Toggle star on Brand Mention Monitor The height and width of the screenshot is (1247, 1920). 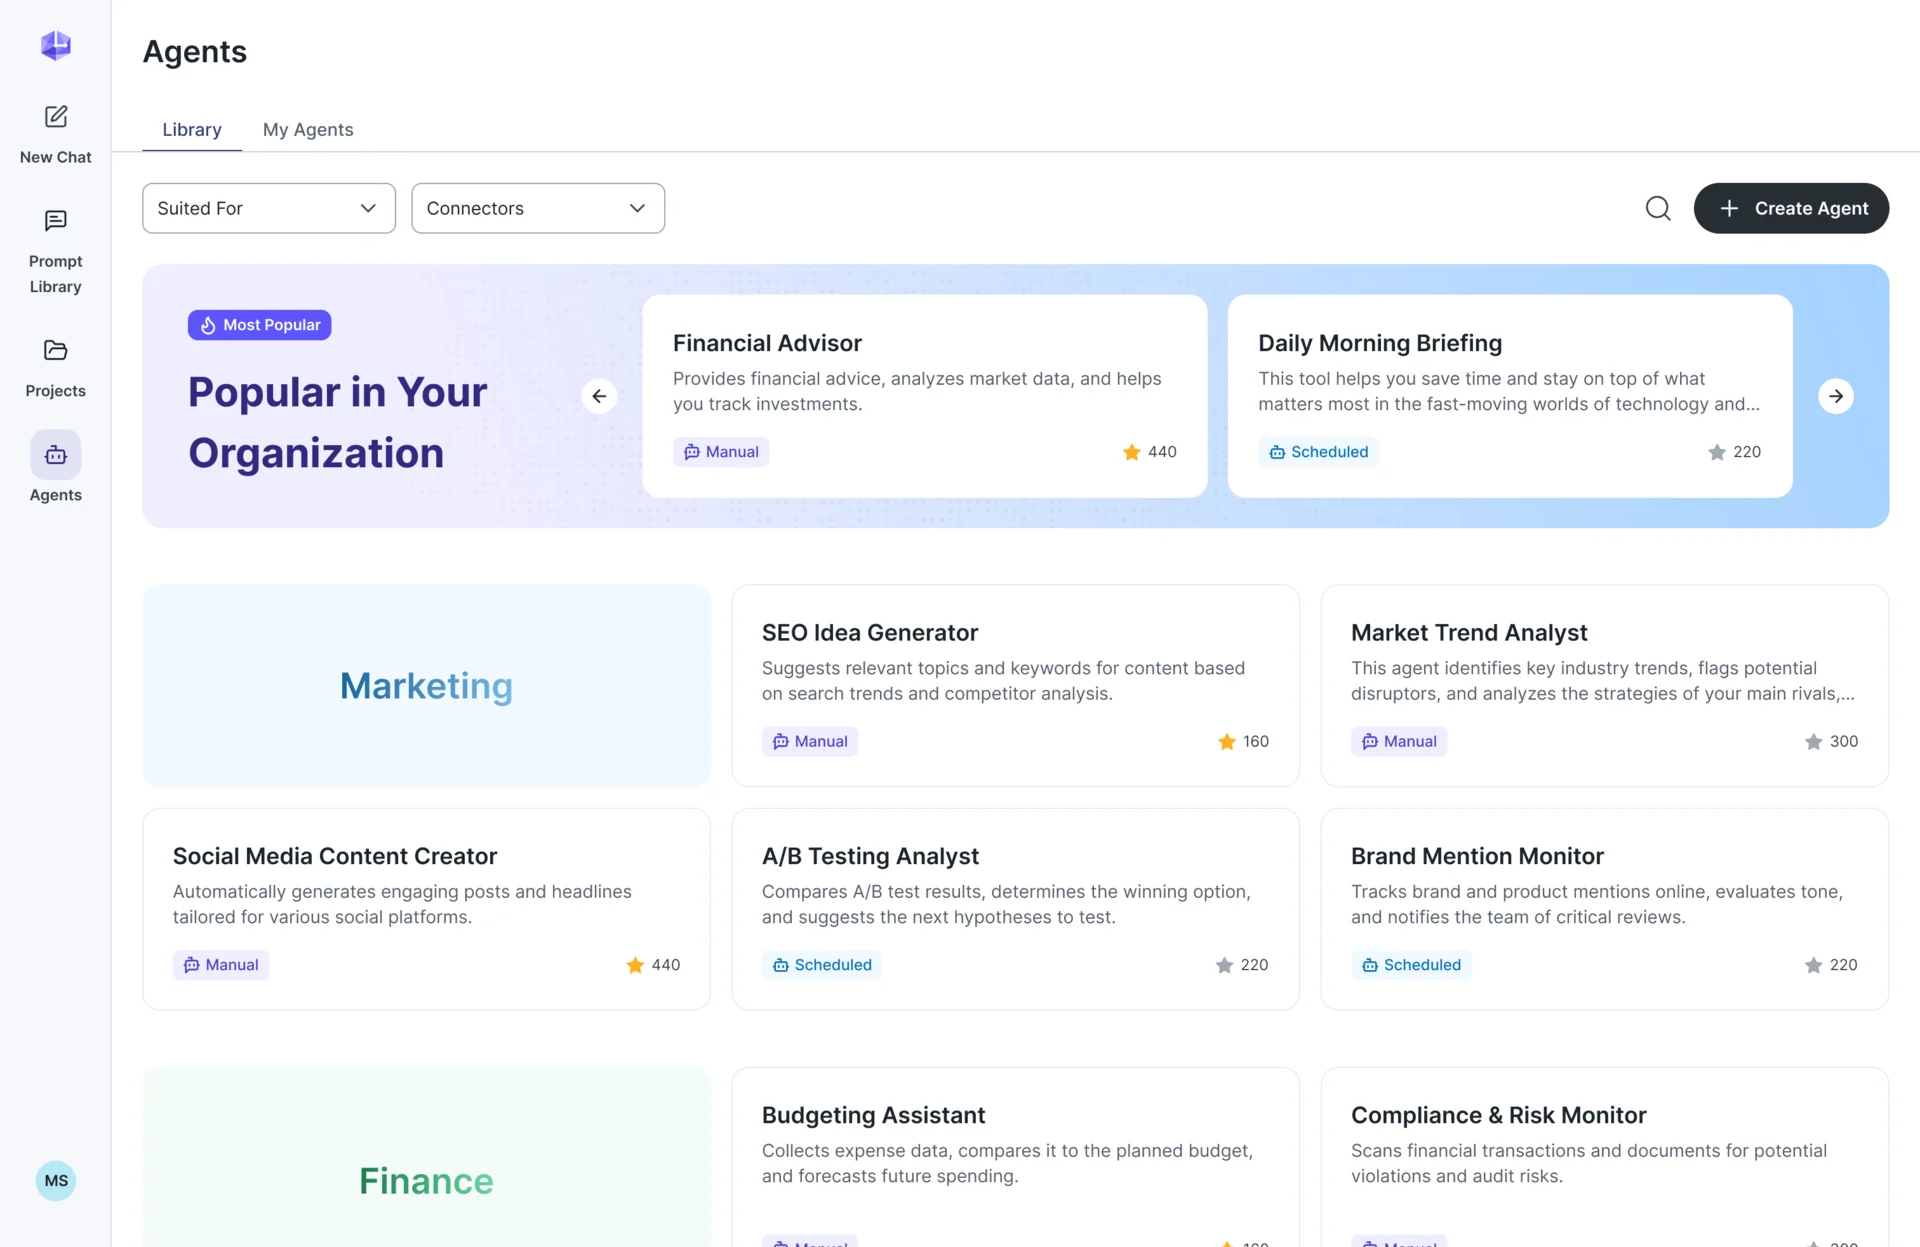click(x=1813, y=965)
